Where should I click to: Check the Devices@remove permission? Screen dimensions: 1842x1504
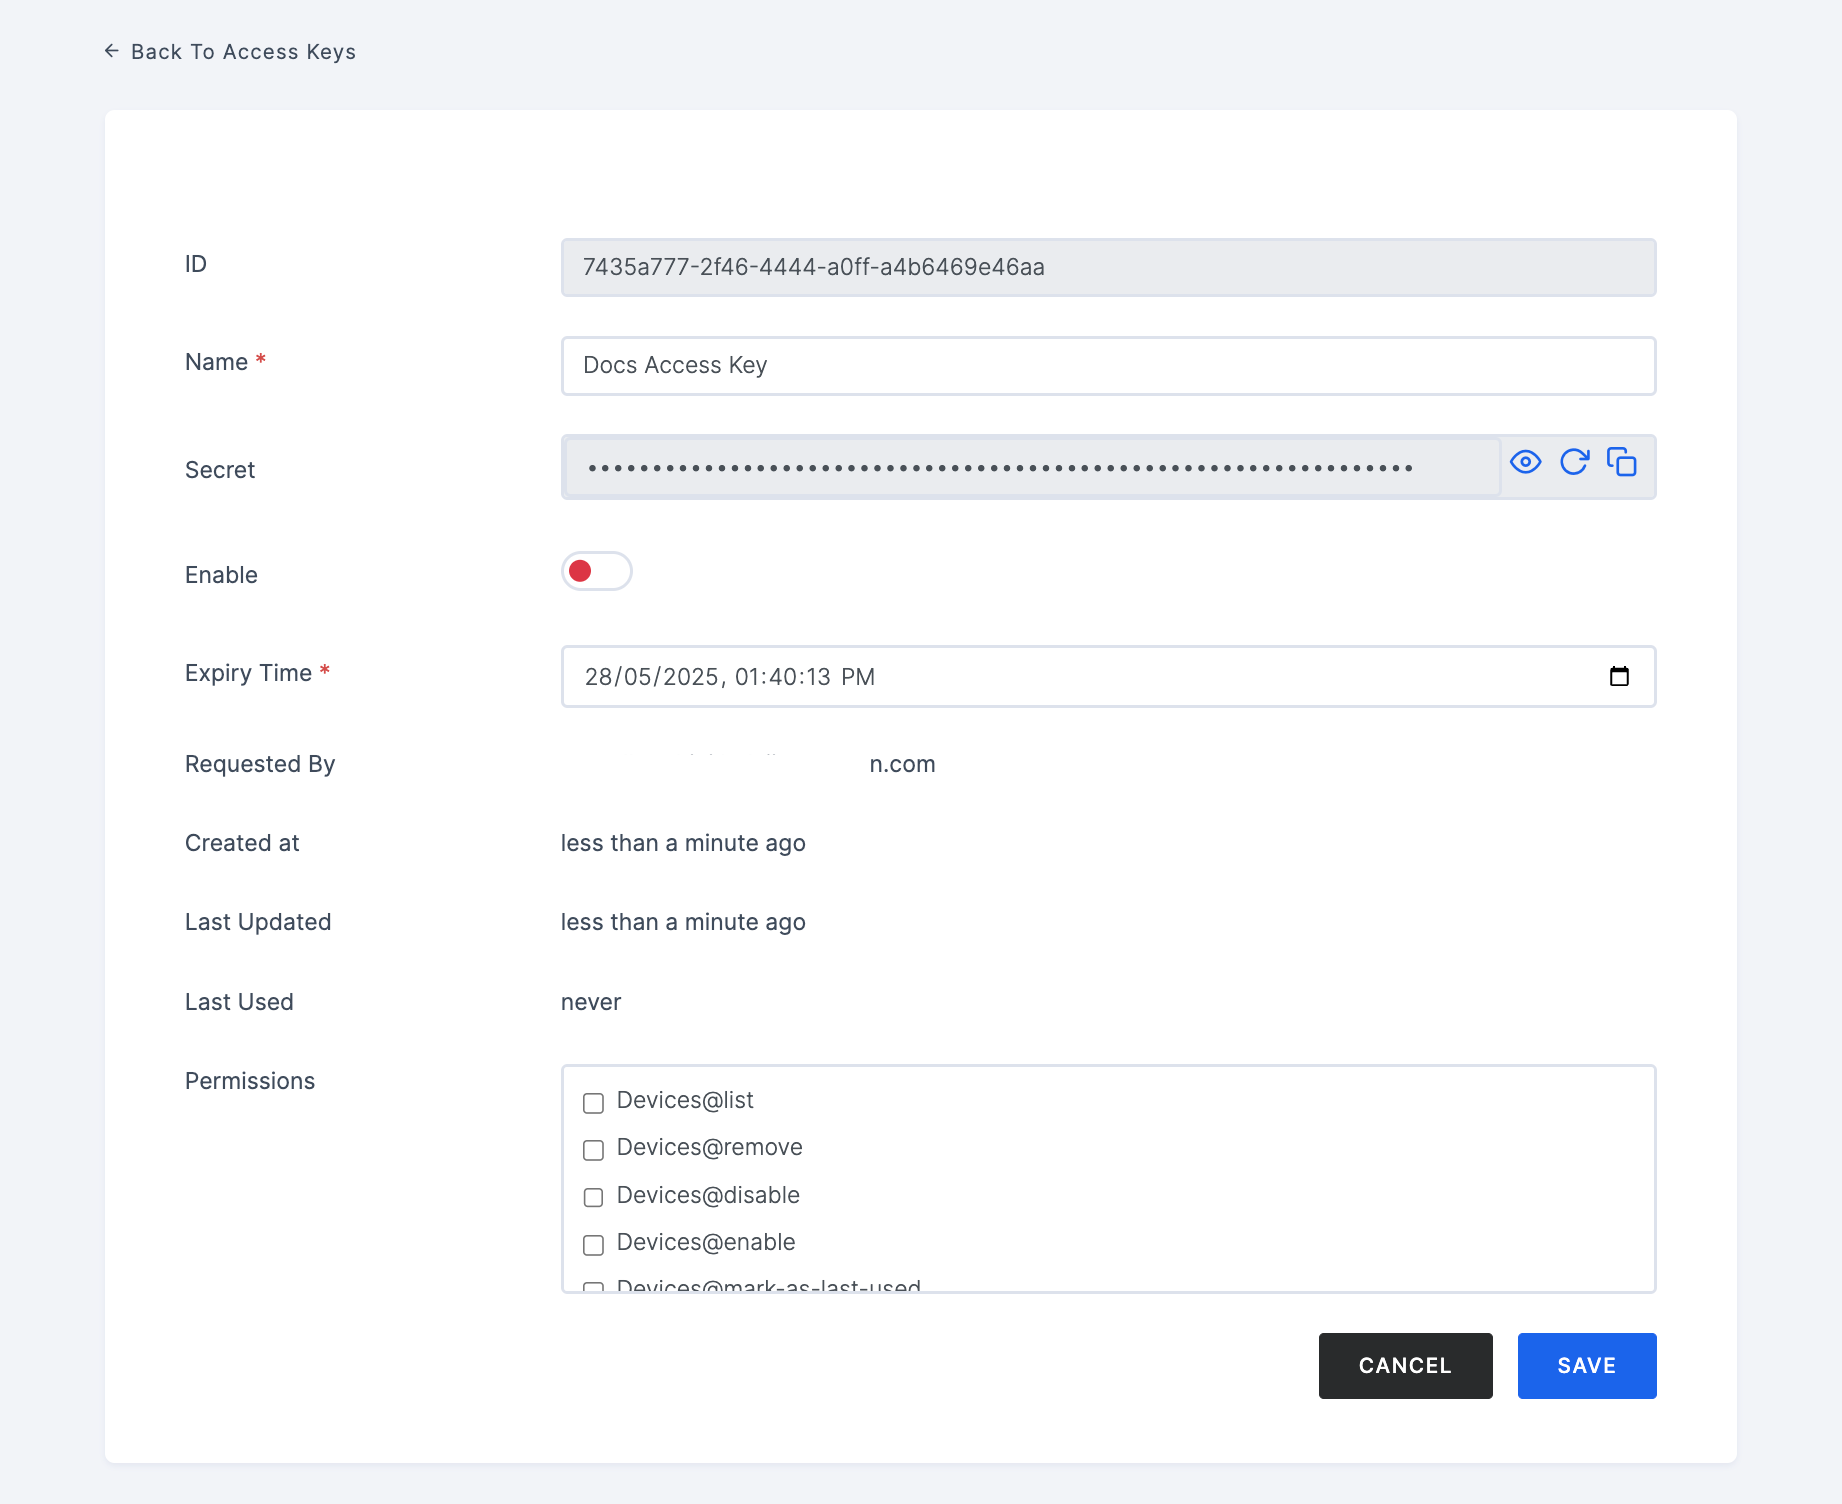(593, 1150)
